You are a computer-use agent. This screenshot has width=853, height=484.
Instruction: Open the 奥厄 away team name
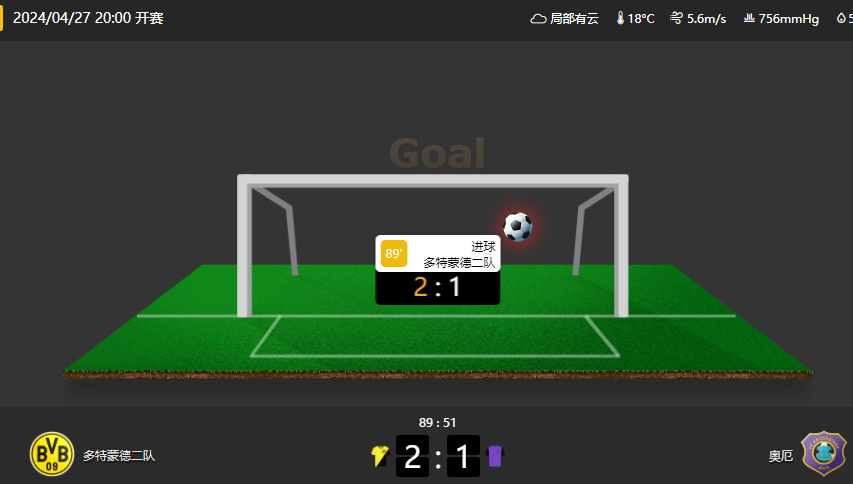click(x=781, y=456)
